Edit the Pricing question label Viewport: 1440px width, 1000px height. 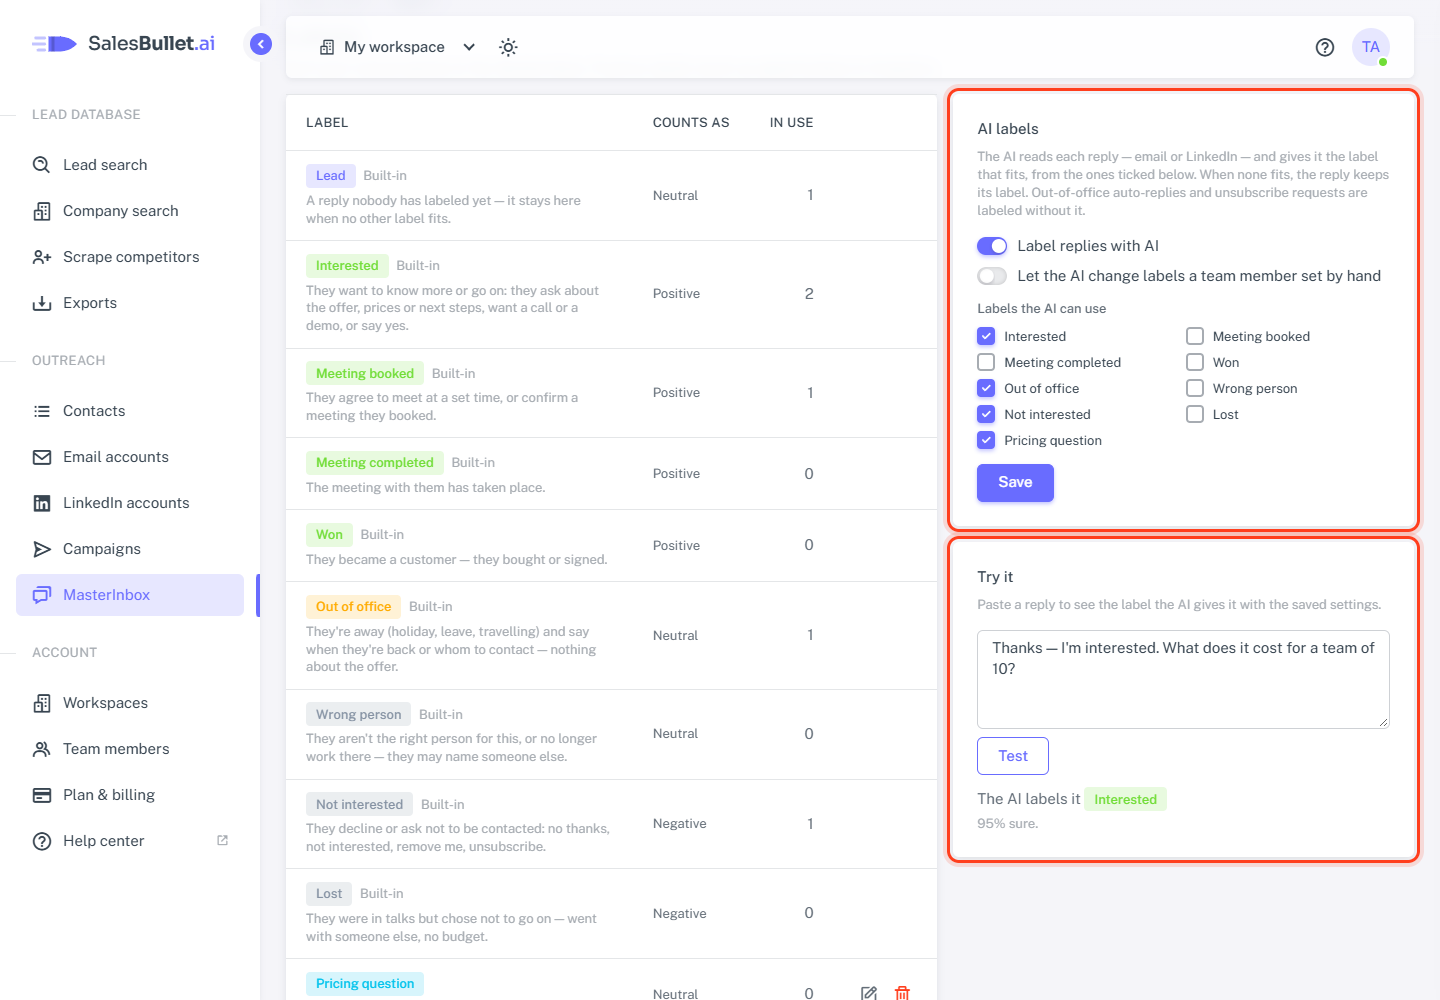click(x=869, y=993)
